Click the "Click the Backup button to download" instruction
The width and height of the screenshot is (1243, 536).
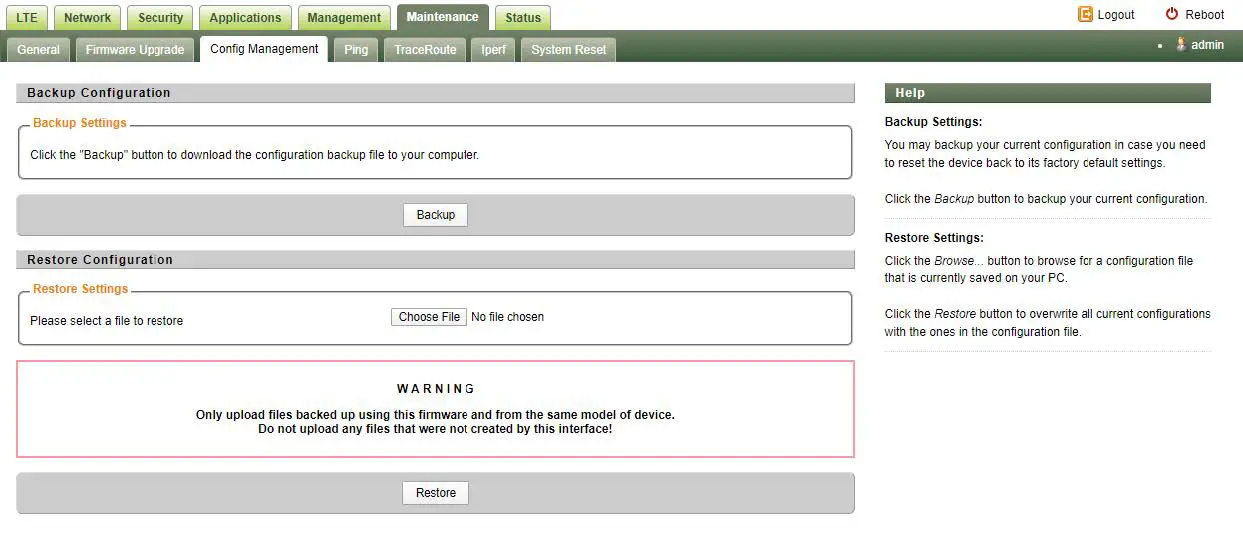pyautogui.click(x=255, y=155)
